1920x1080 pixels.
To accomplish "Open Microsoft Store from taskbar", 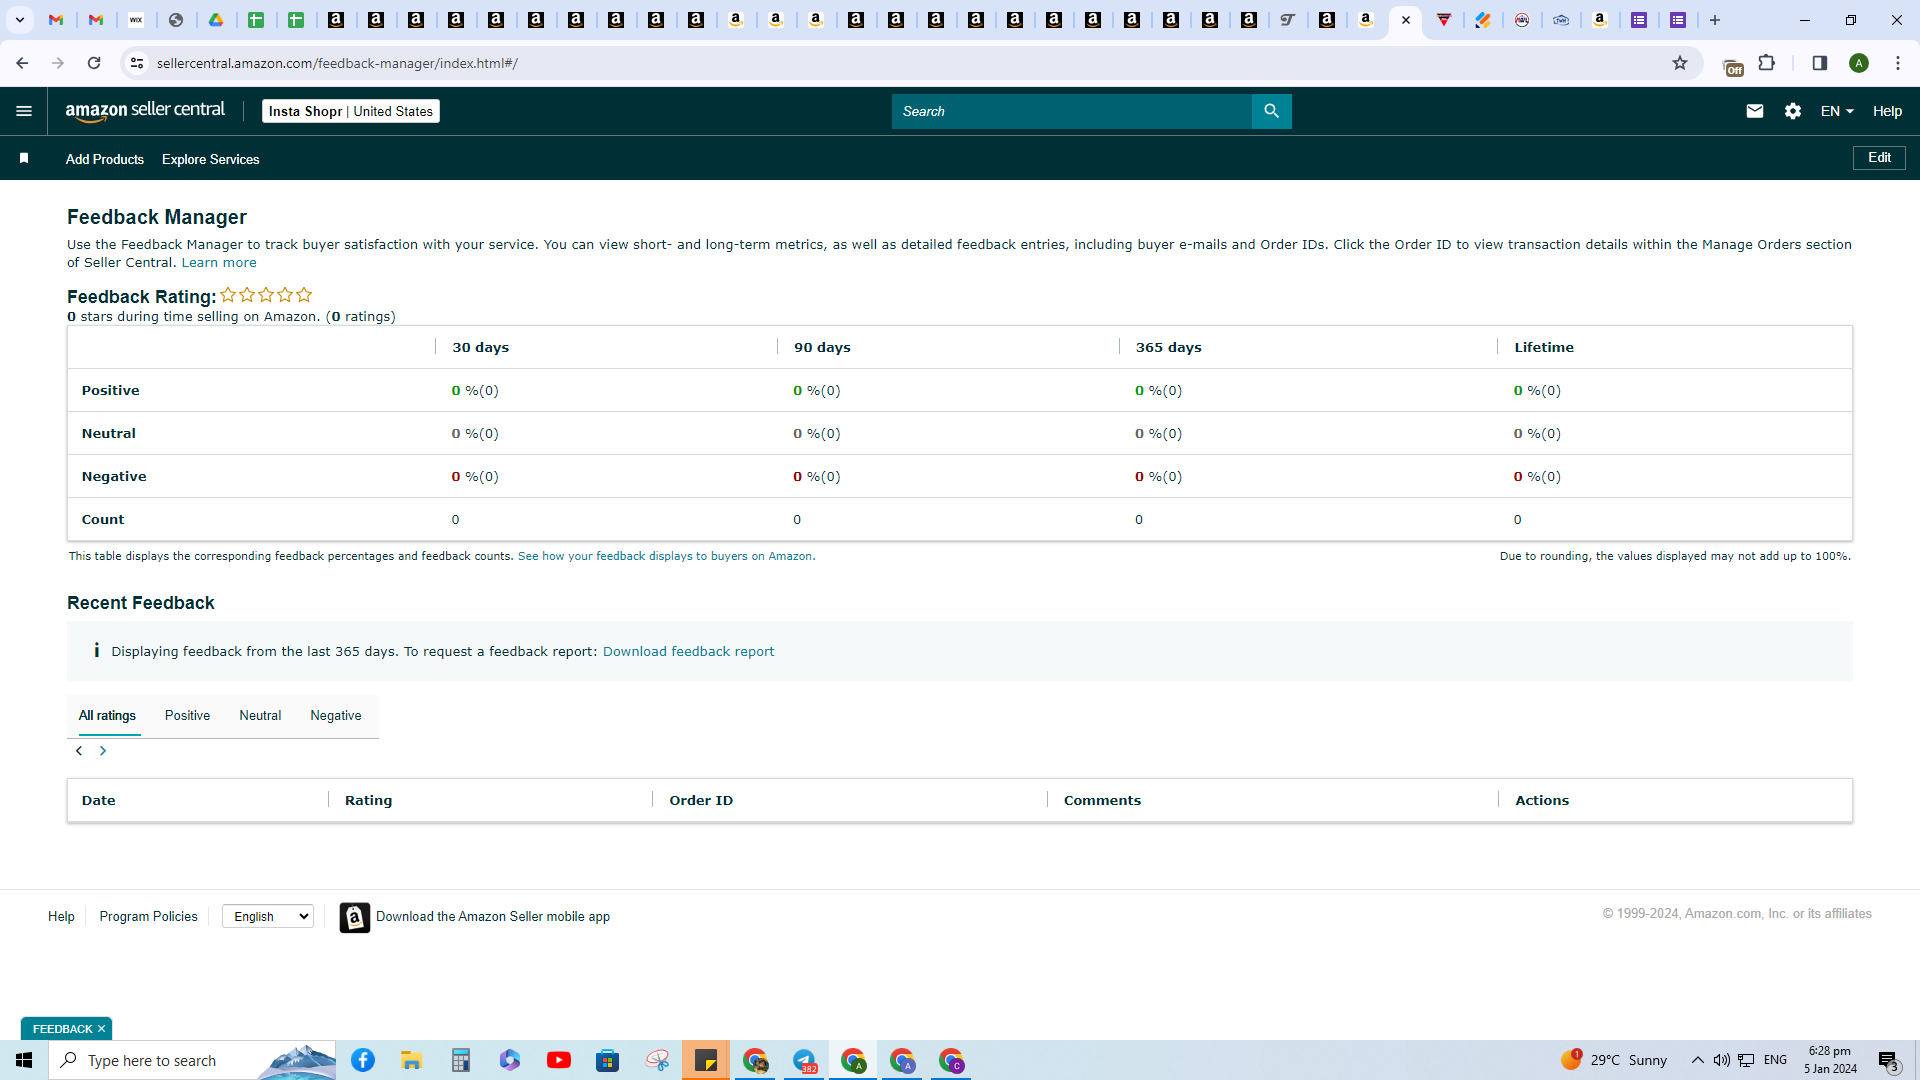I will coord(608,1060).
